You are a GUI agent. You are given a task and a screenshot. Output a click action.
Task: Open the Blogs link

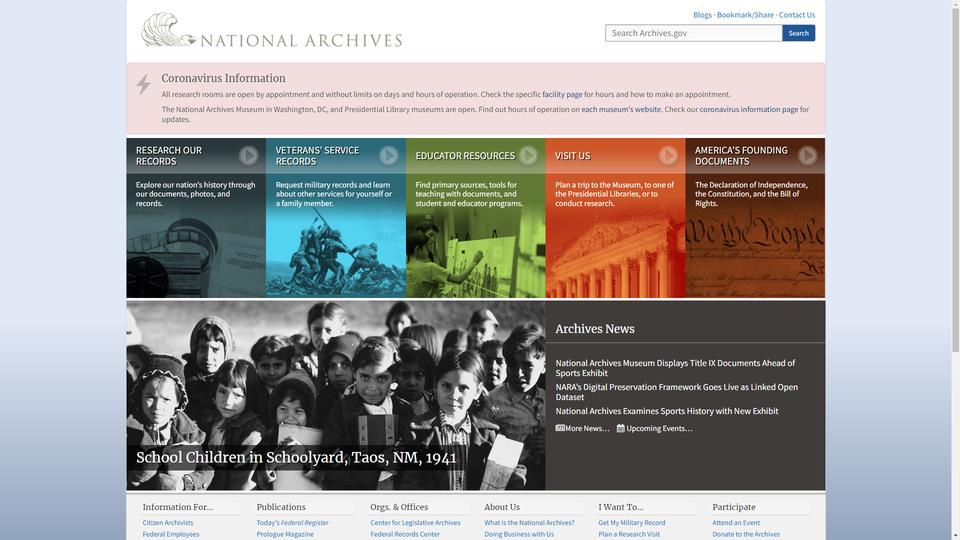[x=702, y=15]
